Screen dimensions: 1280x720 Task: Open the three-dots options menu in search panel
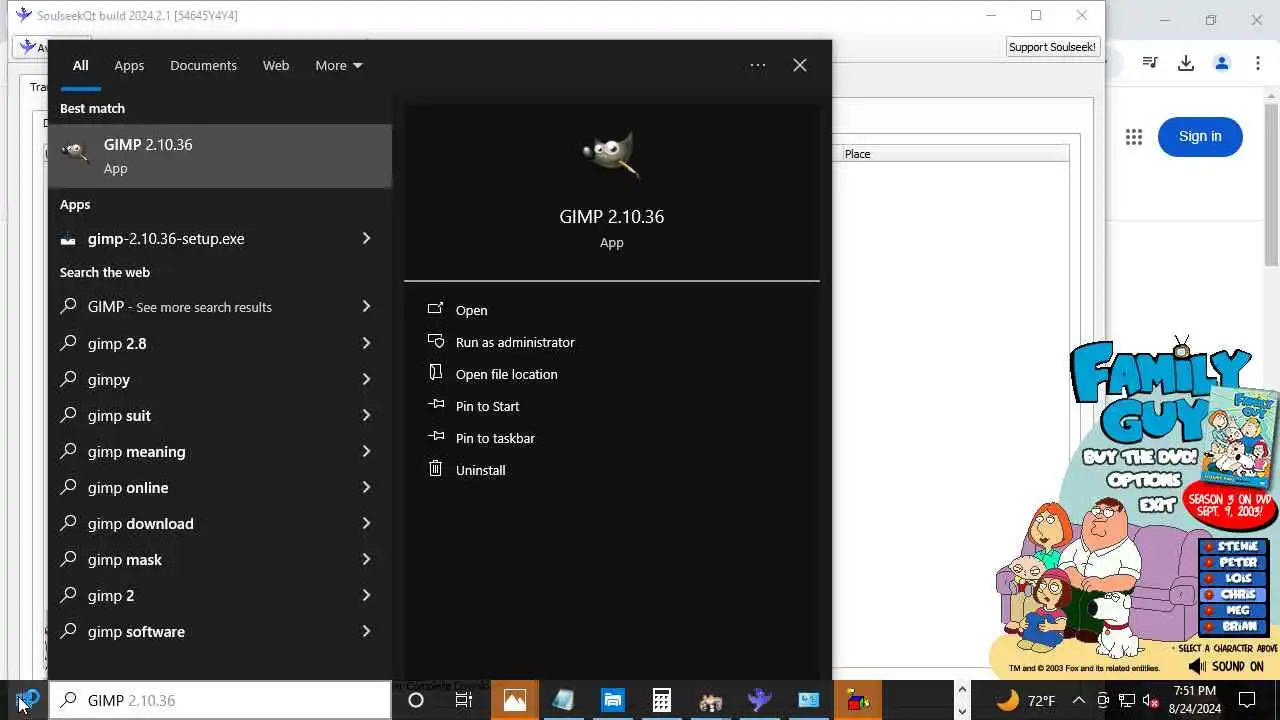[758, 65]
